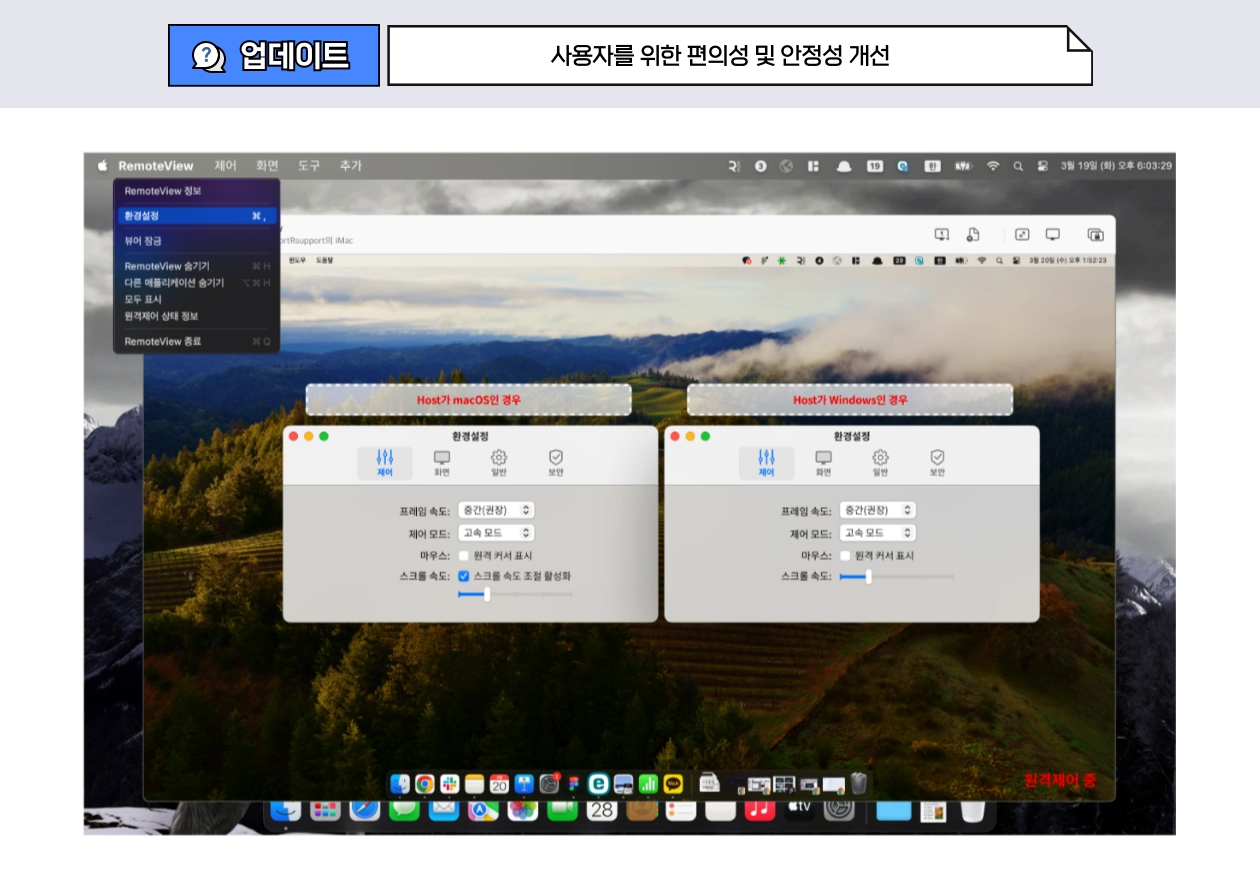Image resolution: width=1260 pixels, height=891 pixels.
Task: Open 프레임 속도 dropdown in Windows host window
Action: coord(878,510)
